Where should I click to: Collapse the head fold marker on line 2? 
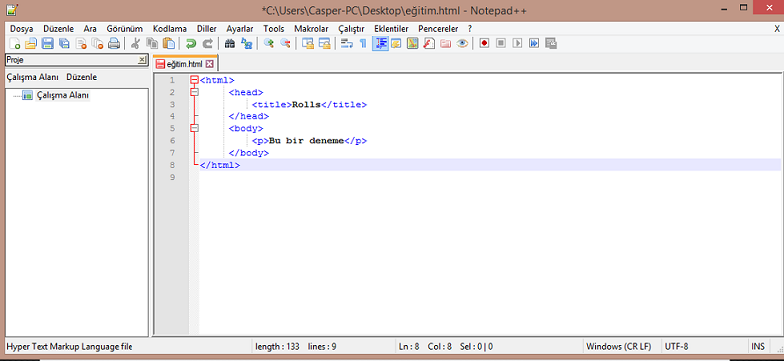coord(194,92)
